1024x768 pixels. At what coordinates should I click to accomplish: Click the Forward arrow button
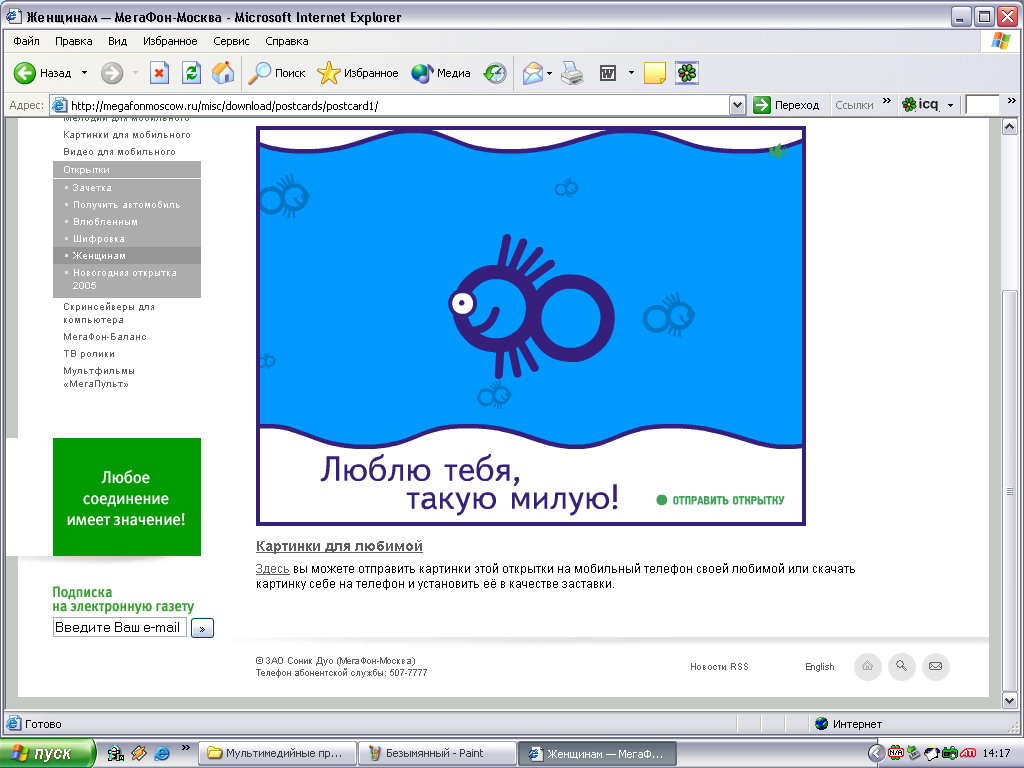coord(112,73)
